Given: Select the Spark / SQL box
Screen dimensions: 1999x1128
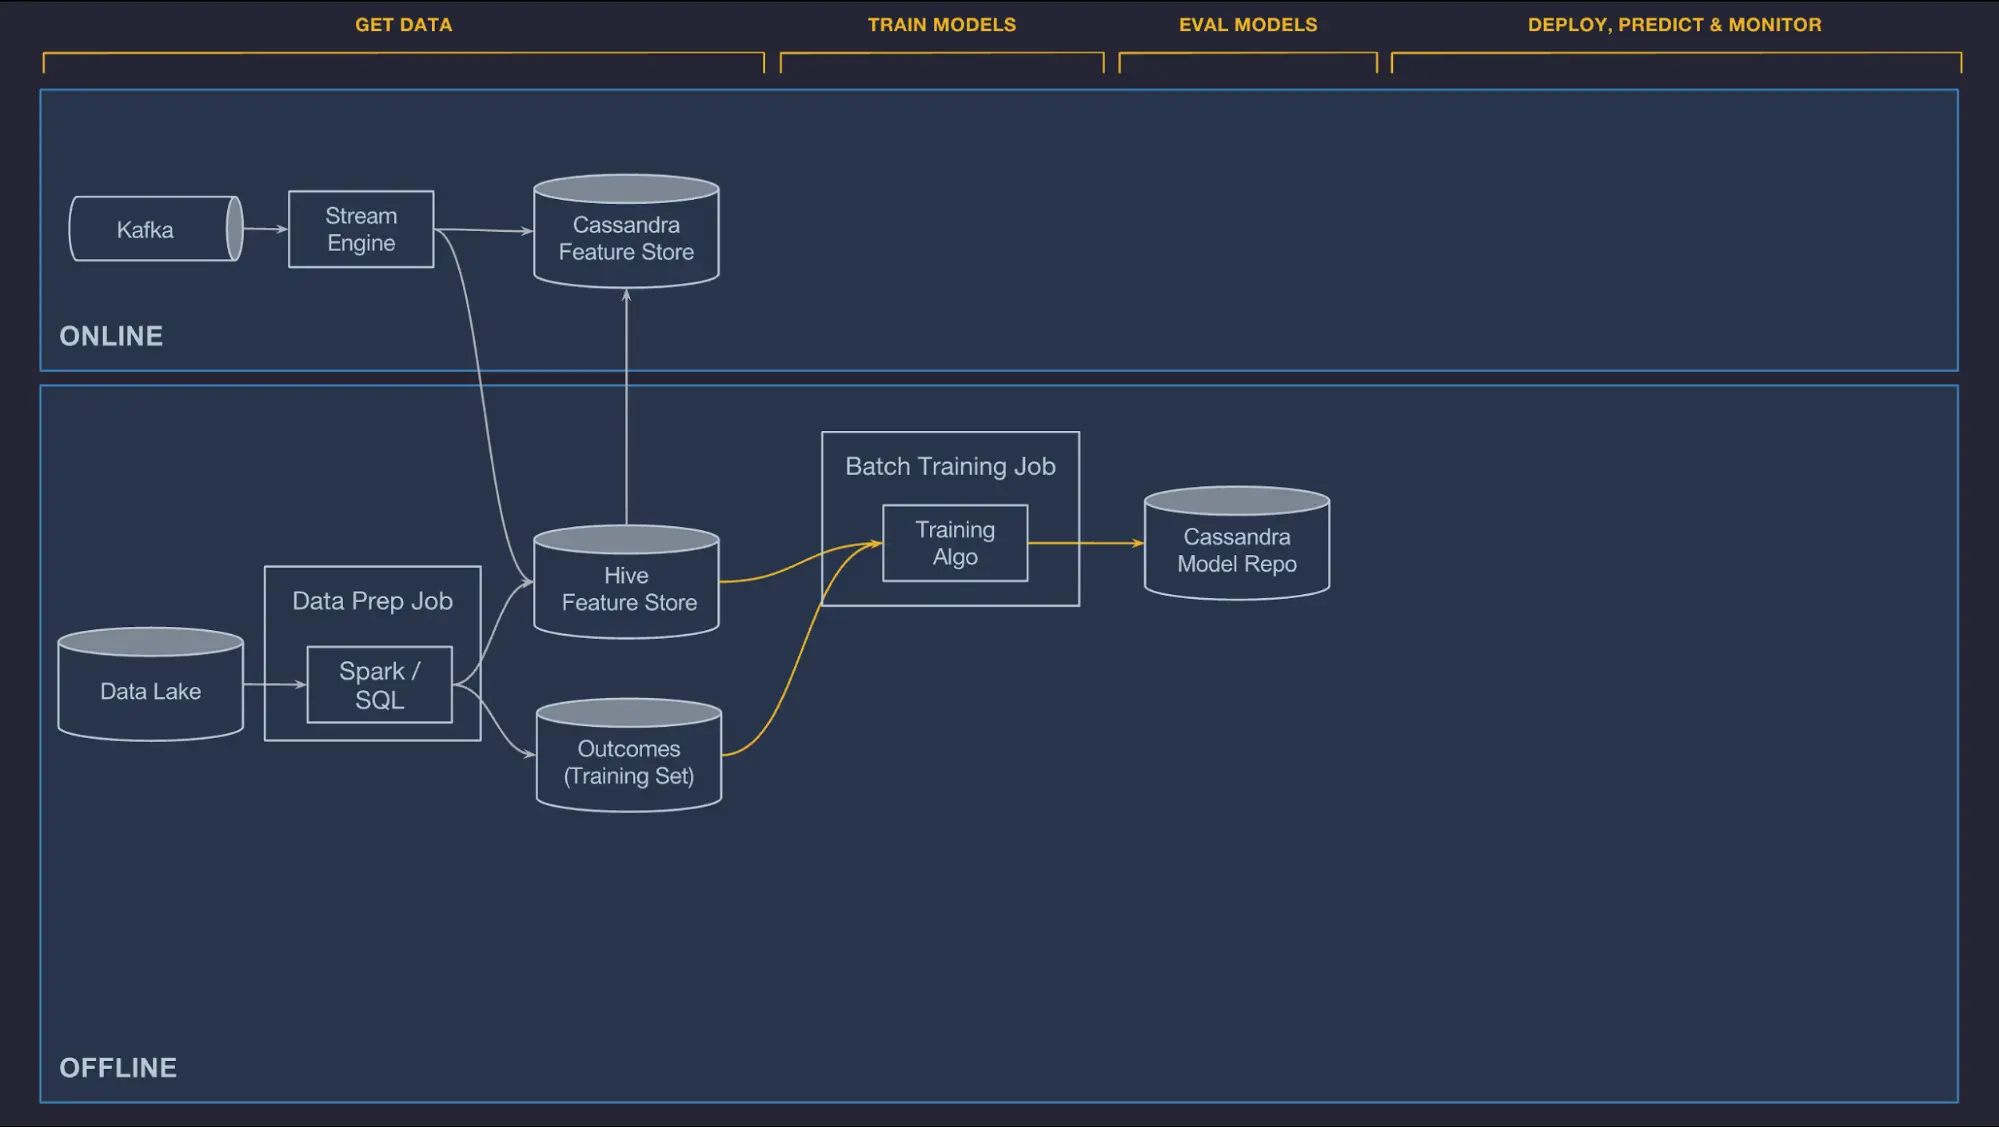Looking at the screenshot, I should click(379, 685).
